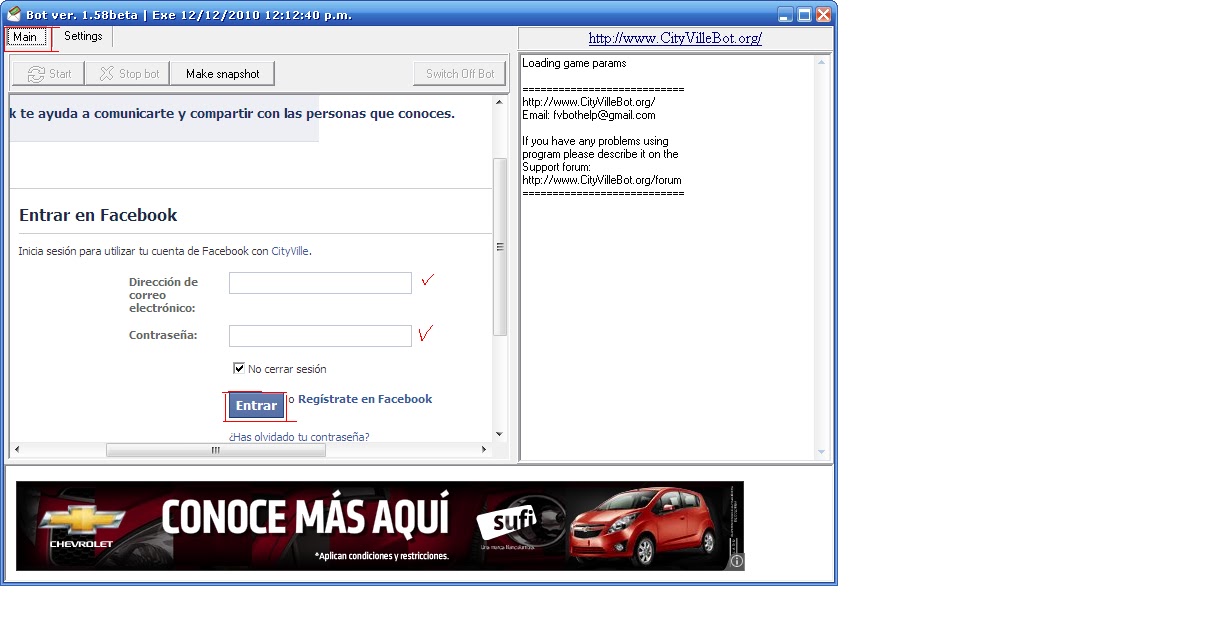Click the Entrar login button

(256, 405)
